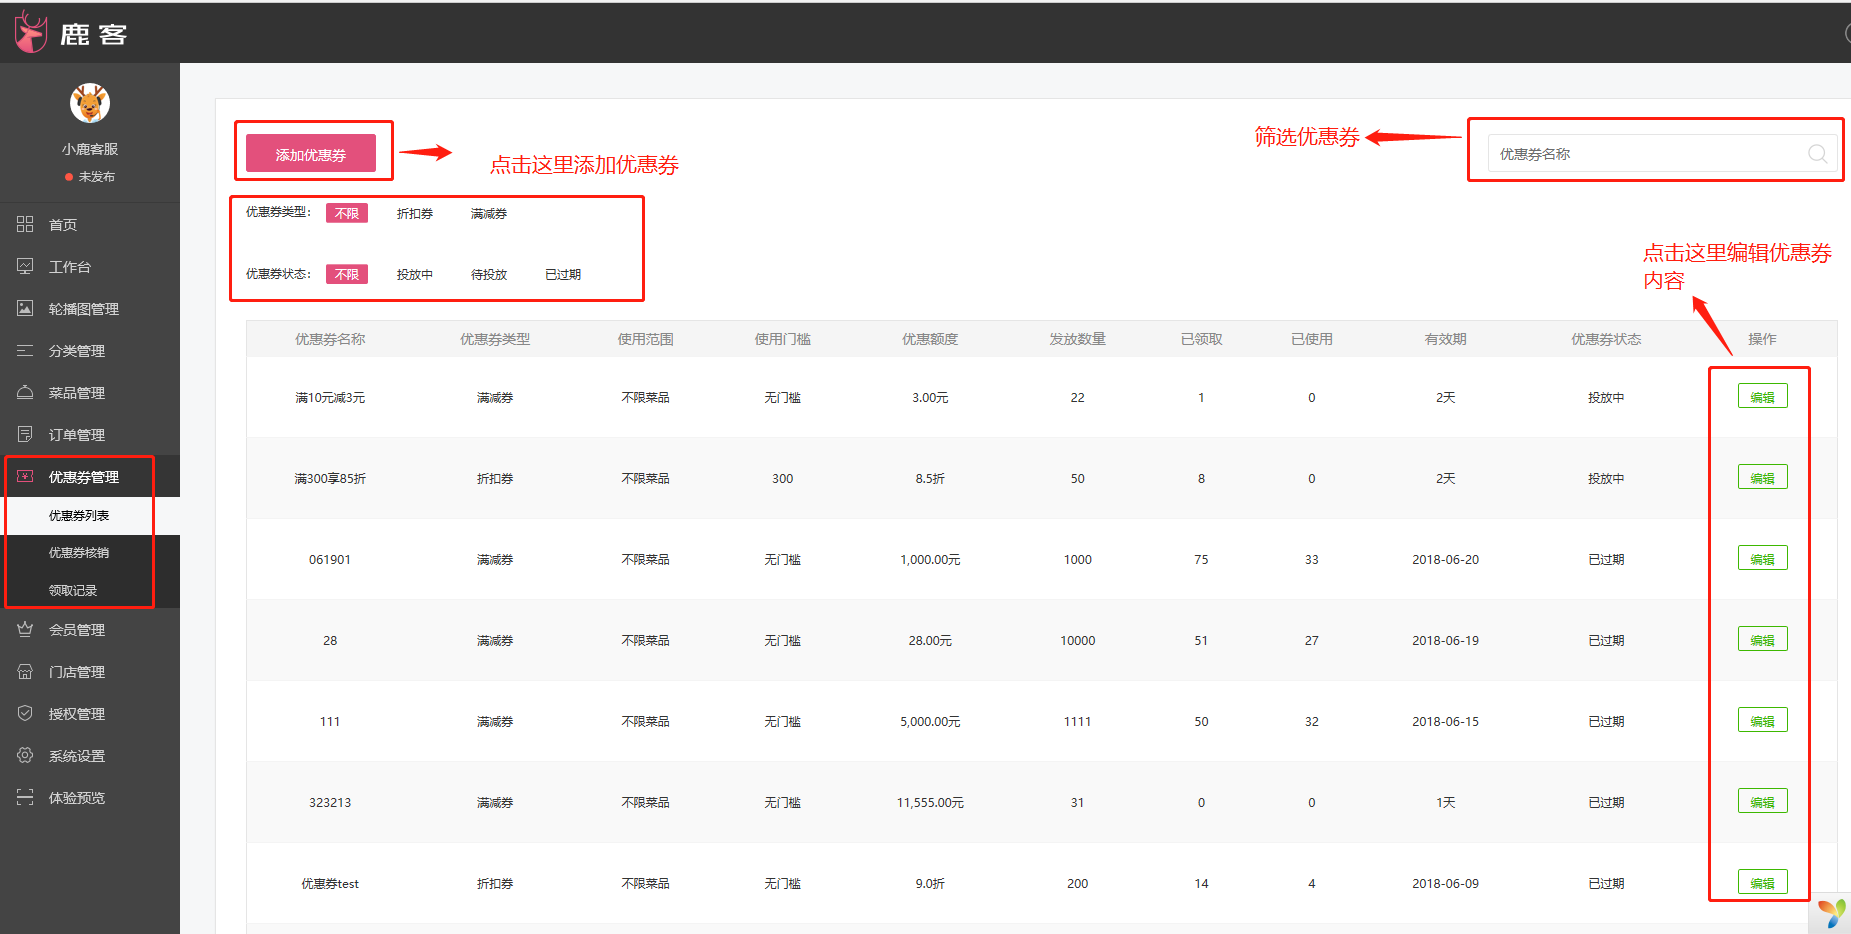
Task: Select 不限 for 优惠券状态
Action: [347, 274]
